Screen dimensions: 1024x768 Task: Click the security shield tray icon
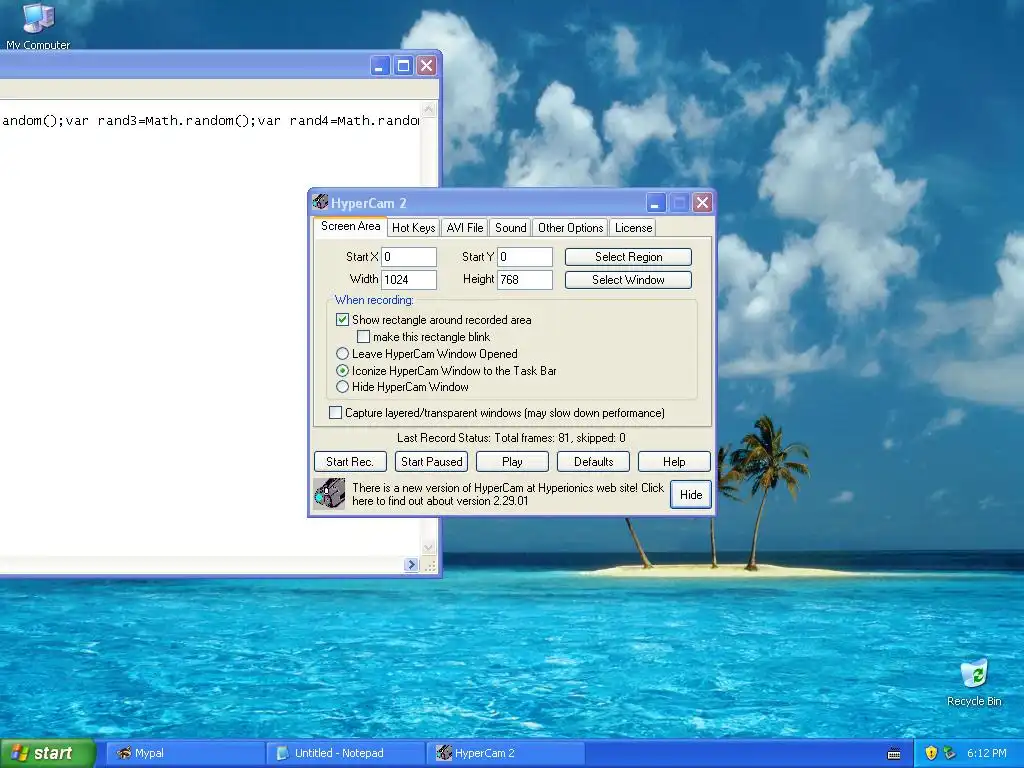(x=931, y=753)
